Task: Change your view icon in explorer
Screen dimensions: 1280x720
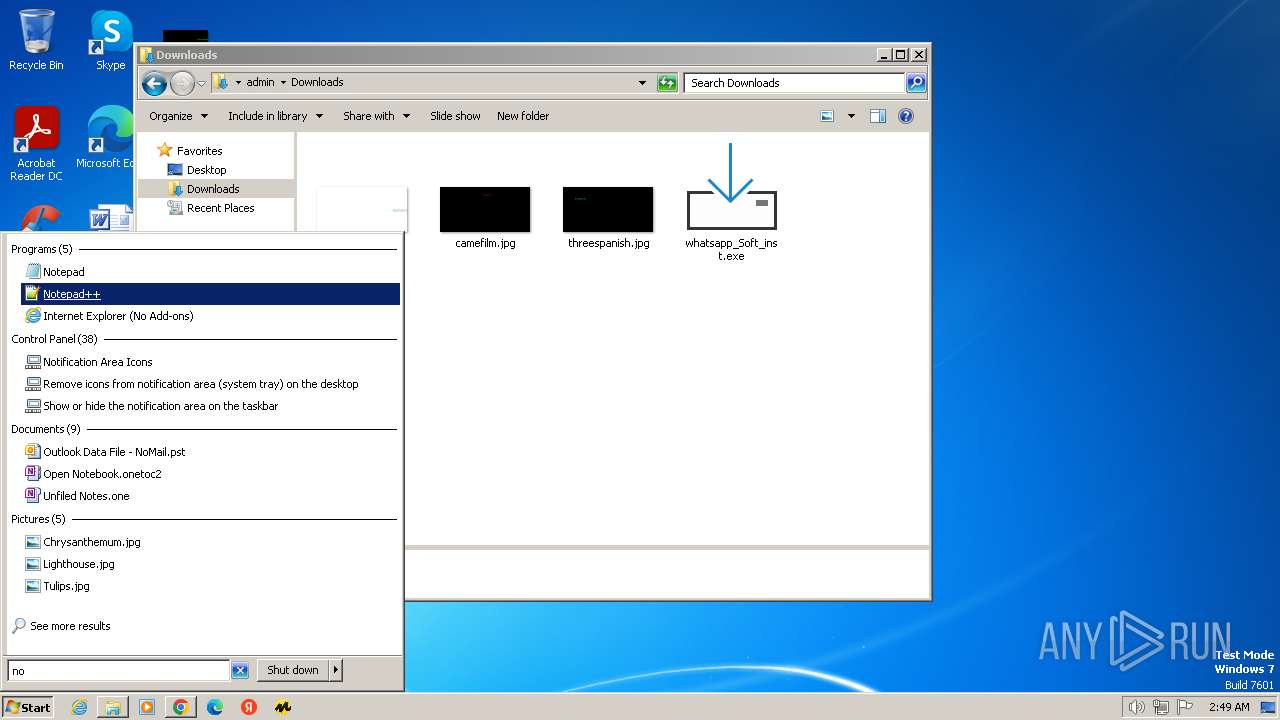Action: click(x=827, y=116)
